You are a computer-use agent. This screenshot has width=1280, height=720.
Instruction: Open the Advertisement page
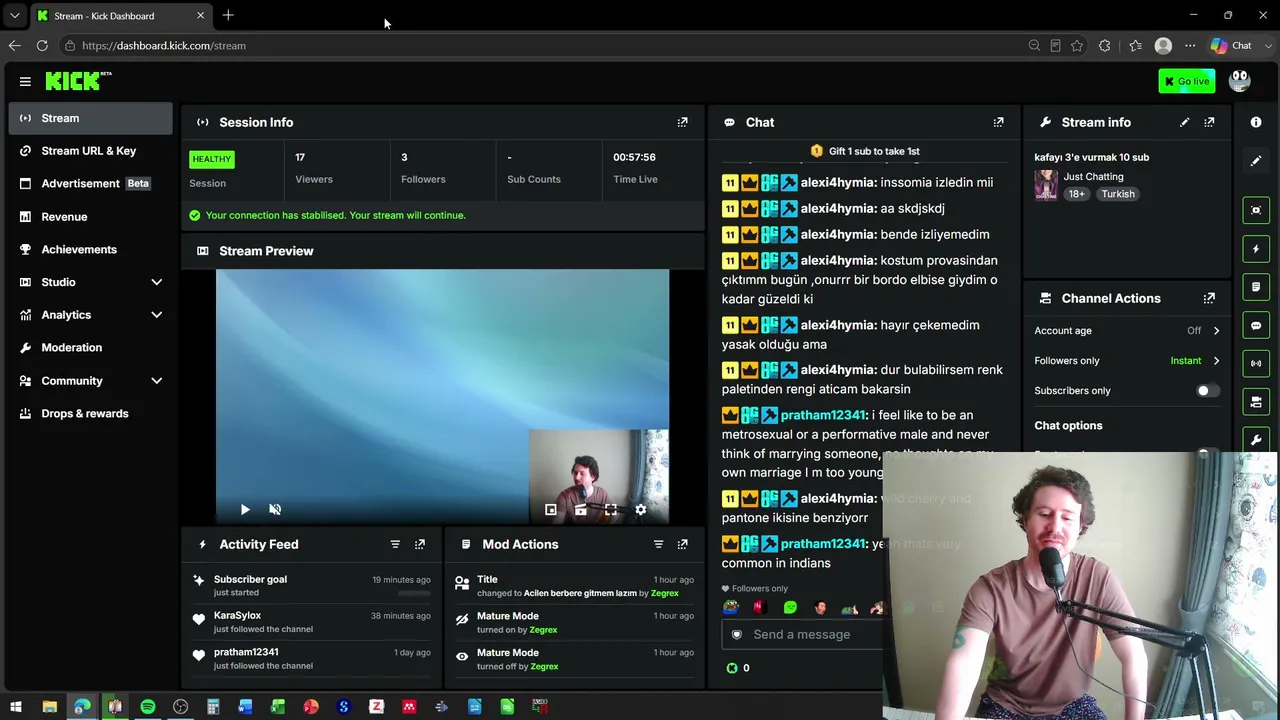[90, 184]
